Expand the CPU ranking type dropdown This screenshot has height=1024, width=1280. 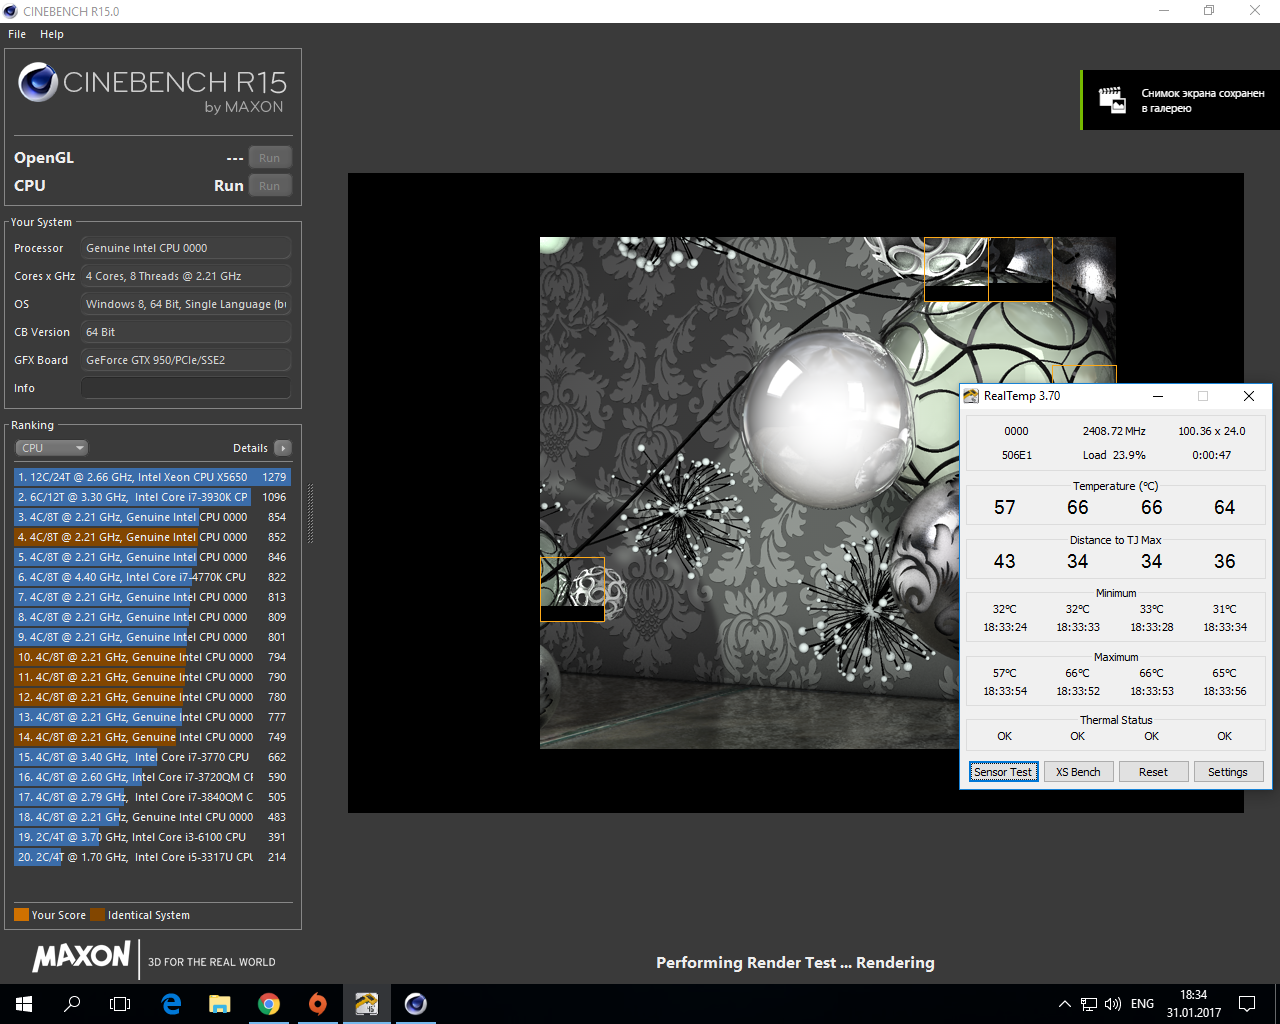click(x=52, y=448)
